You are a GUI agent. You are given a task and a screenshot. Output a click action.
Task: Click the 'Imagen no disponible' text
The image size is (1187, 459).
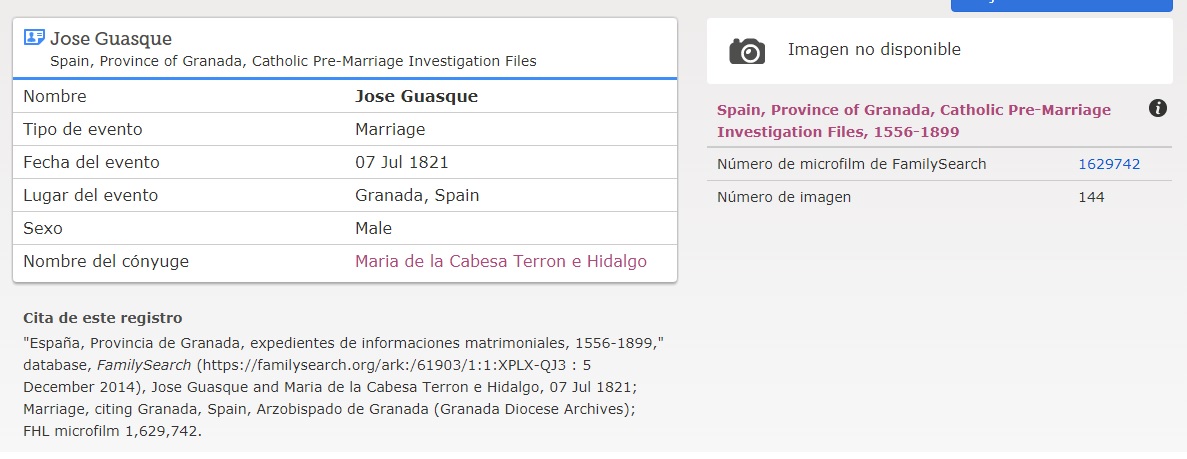click(874, 49)
